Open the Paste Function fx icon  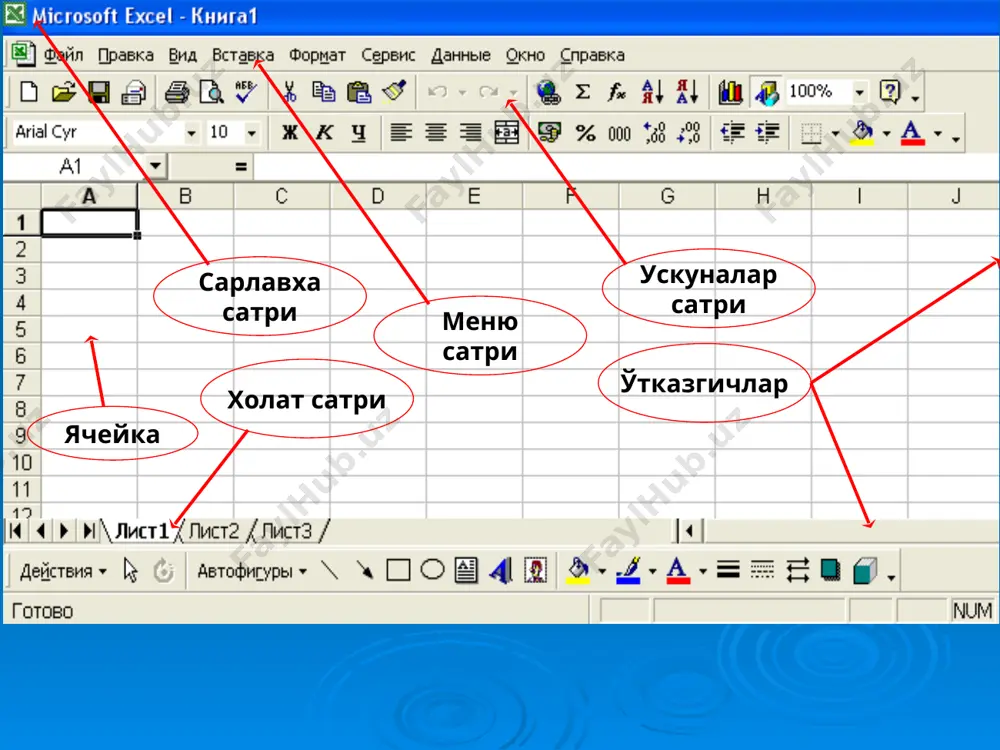(617, 92)
